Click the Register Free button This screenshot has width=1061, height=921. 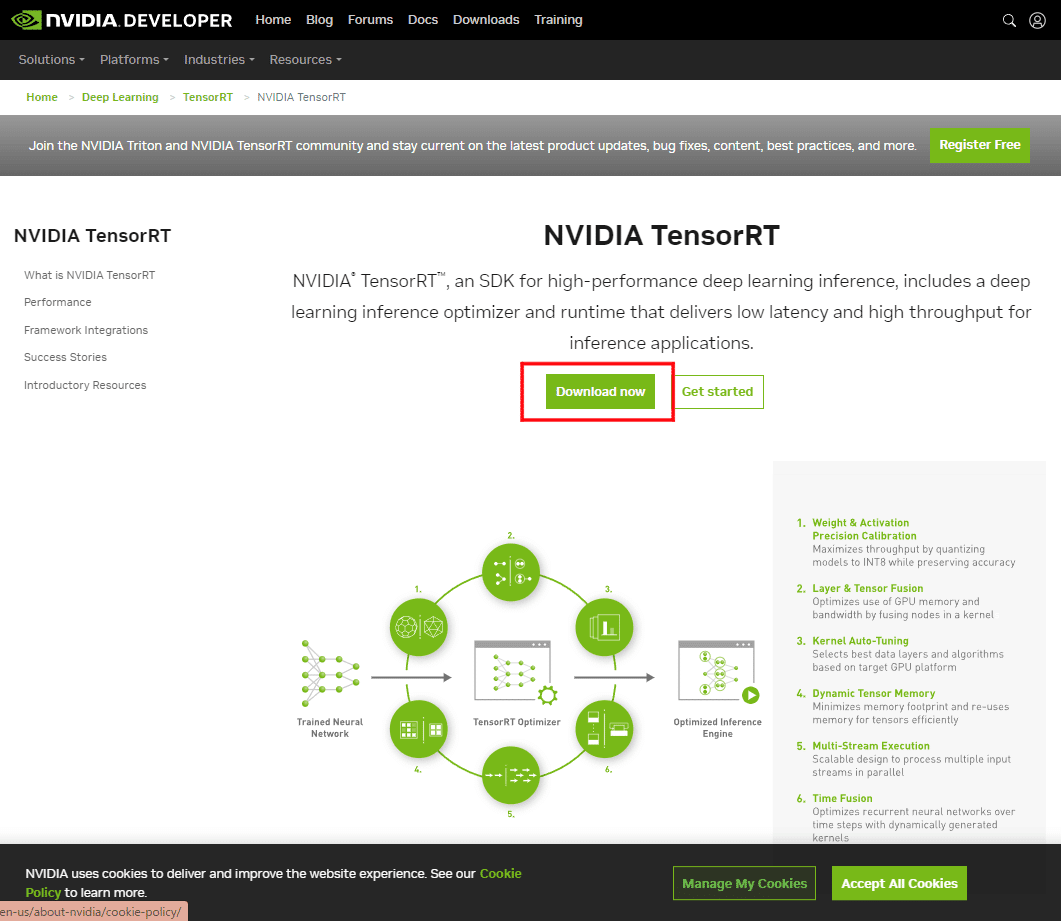[x=980, y=145]
